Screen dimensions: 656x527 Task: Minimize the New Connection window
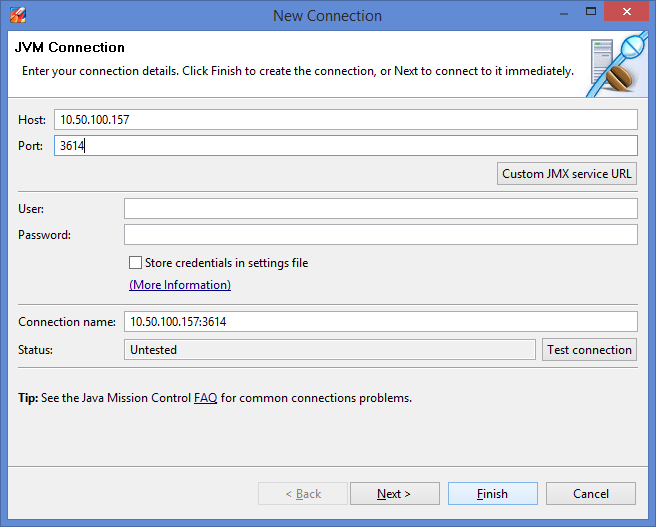pyautogui.click(x=564, y=12)
